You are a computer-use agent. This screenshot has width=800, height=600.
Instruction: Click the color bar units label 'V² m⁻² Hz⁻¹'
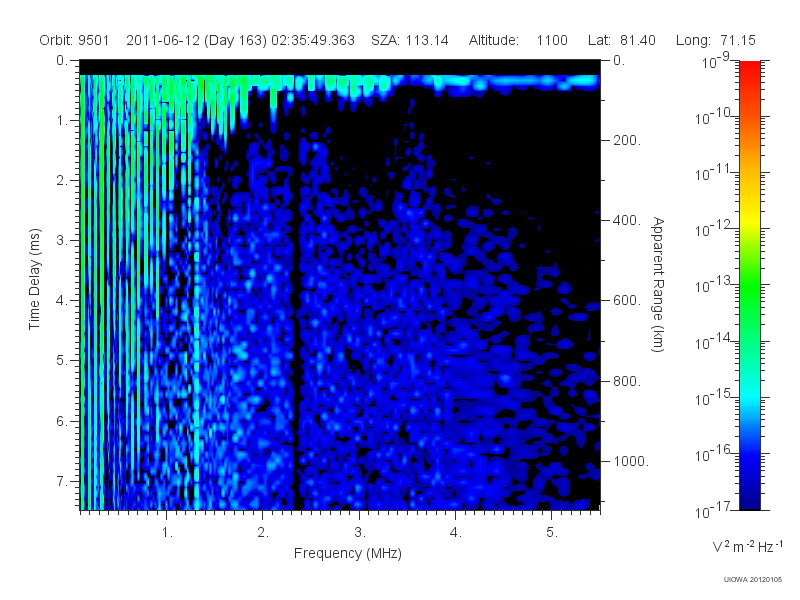pyautogui.click(x=747, y=546)
